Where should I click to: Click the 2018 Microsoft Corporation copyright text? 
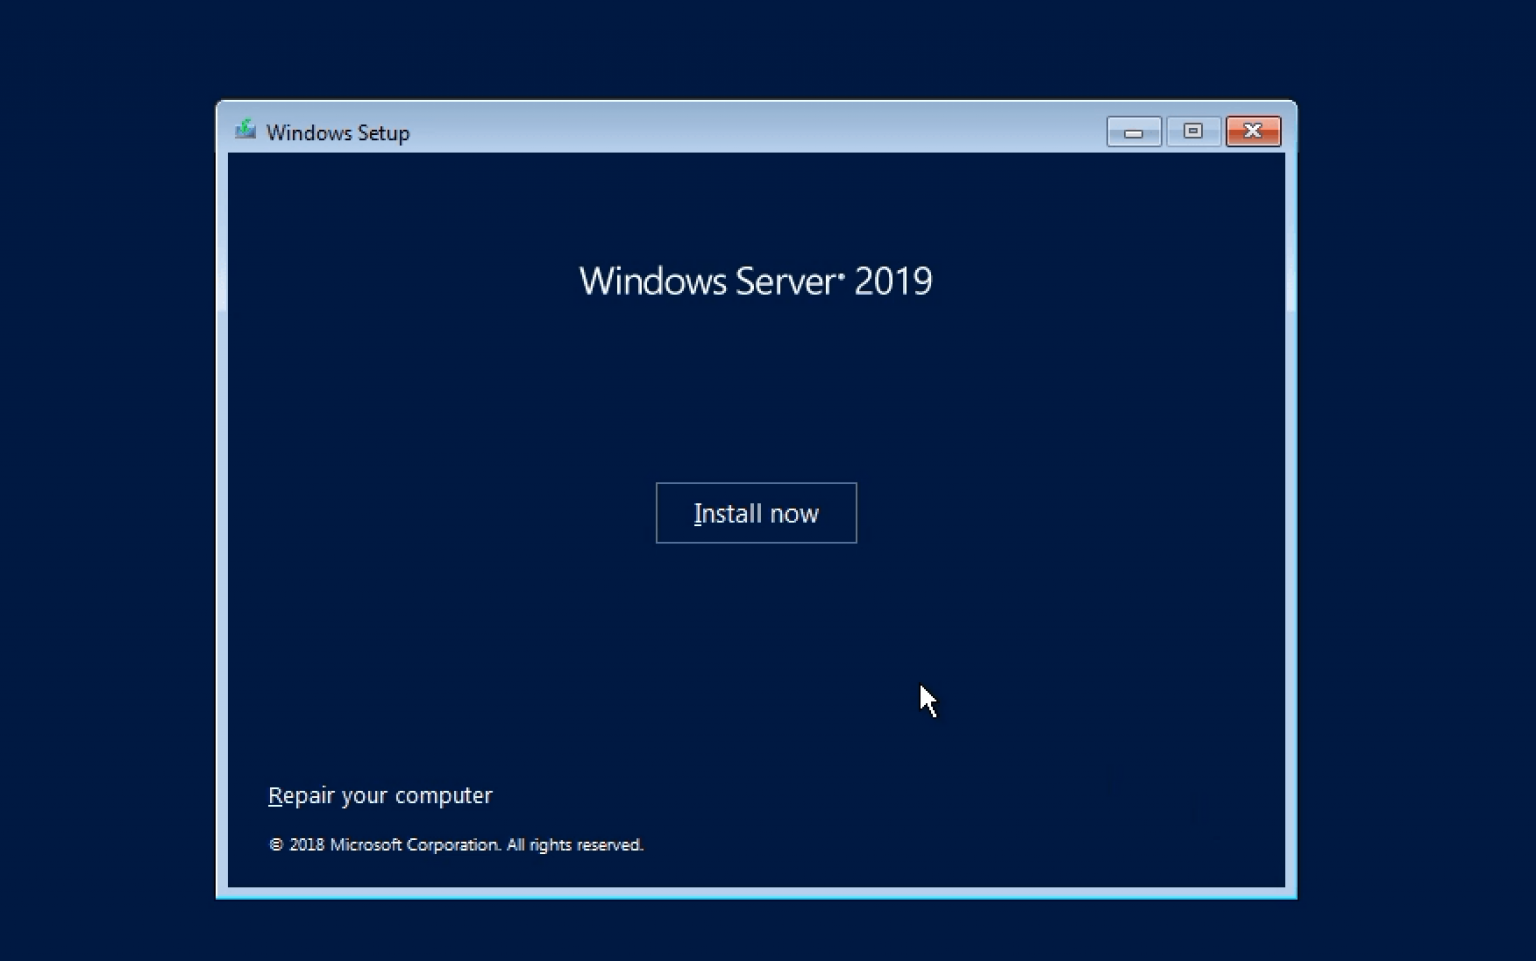pos(456,845)
